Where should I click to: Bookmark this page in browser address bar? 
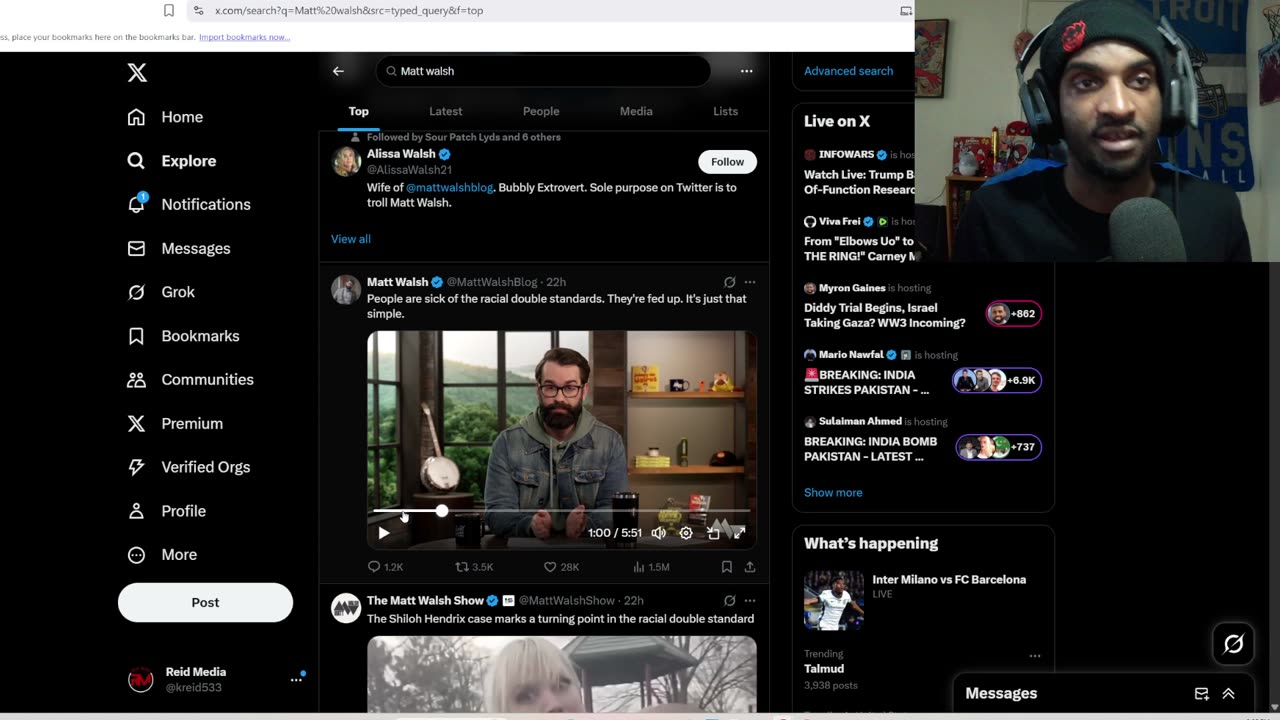169,10
